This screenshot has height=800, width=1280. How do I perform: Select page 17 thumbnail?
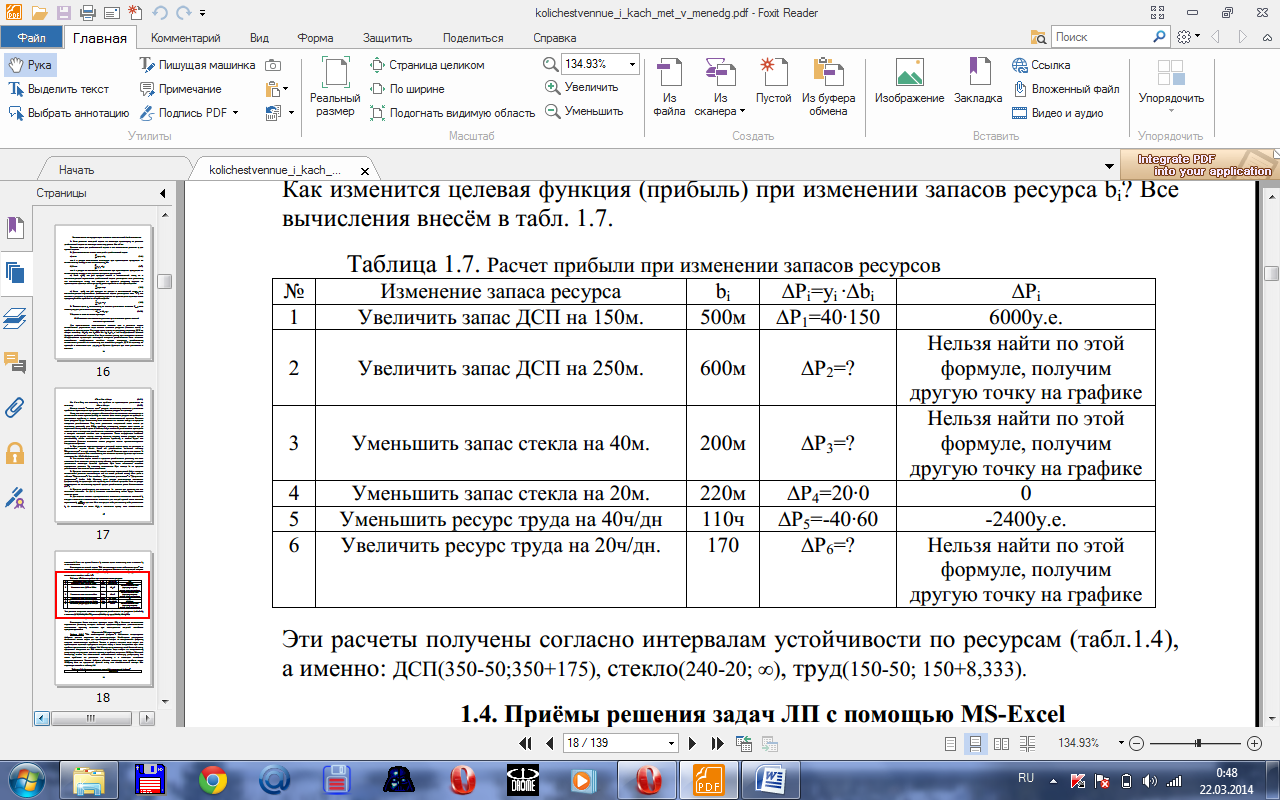(103, 455)
